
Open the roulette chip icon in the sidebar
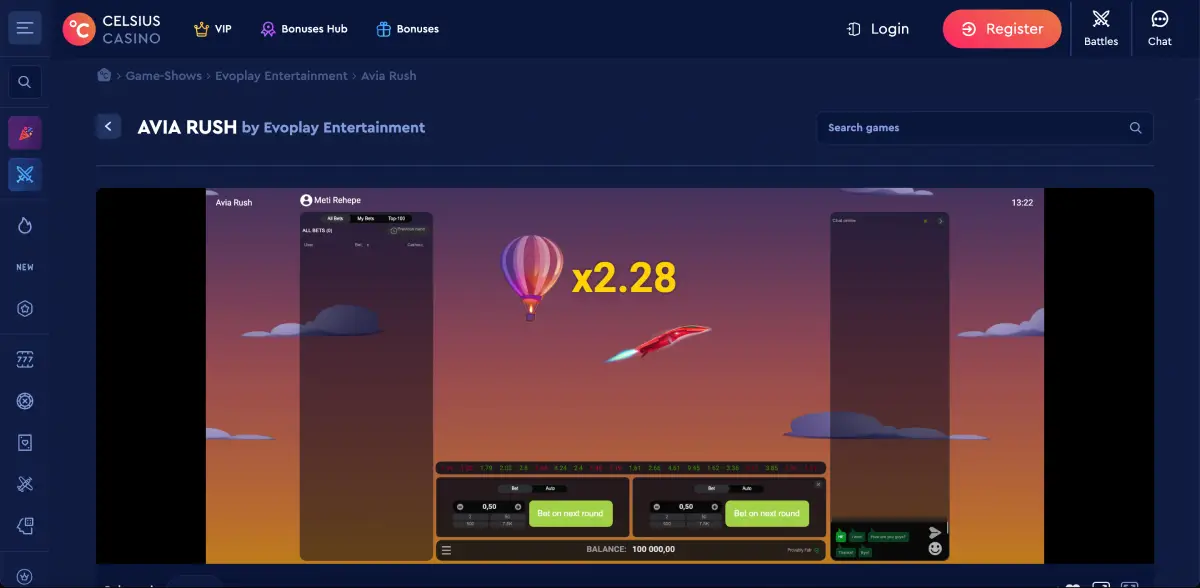25,401
